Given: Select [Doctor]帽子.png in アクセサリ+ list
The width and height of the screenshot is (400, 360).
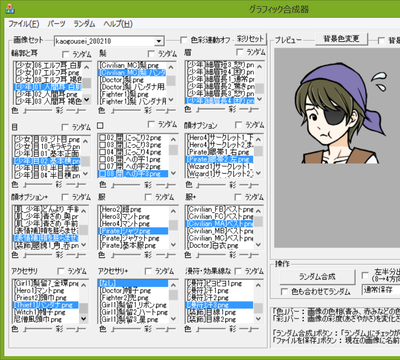Looking at the screenshot, I should tap(133, 291).
